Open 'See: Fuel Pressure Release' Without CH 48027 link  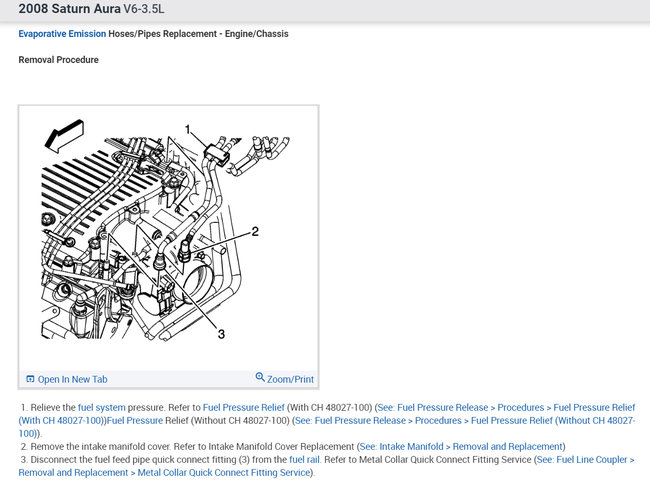(x=327, y=427)
